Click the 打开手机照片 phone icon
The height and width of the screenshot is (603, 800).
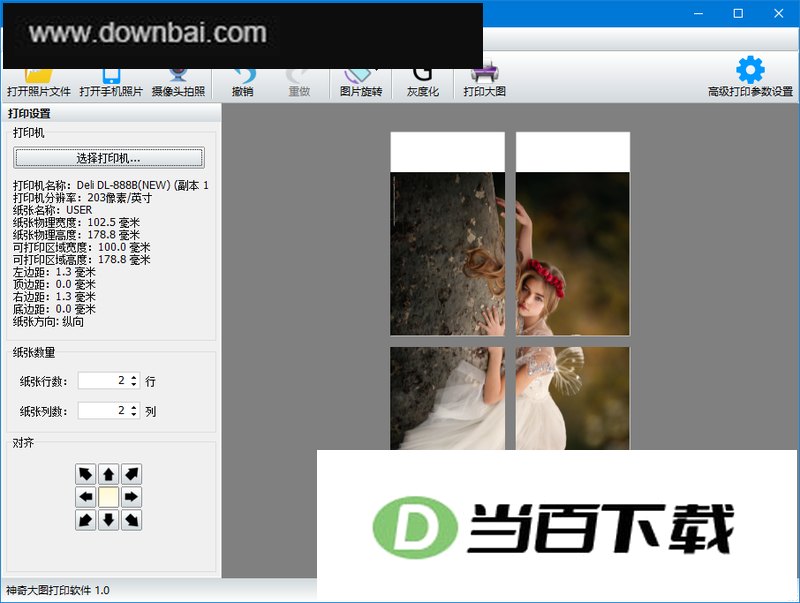click(111, 77)
